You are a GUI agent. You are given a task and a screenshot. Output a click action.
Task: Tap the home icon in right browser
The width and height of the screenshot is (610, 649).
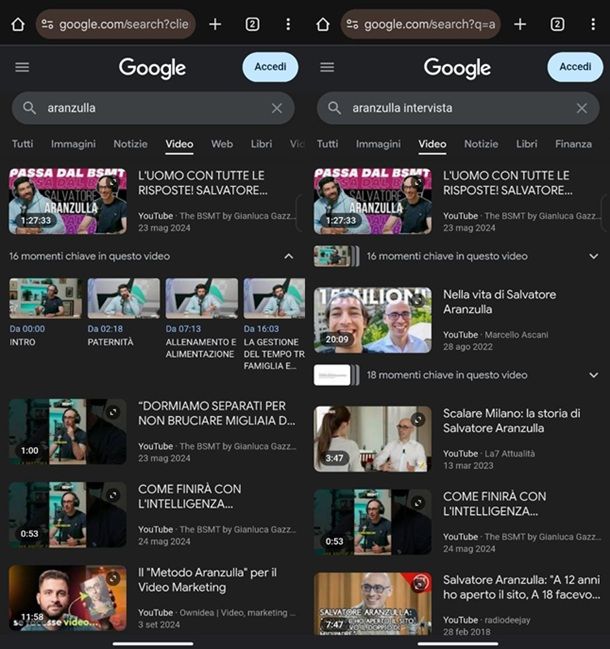click(323, 24)
